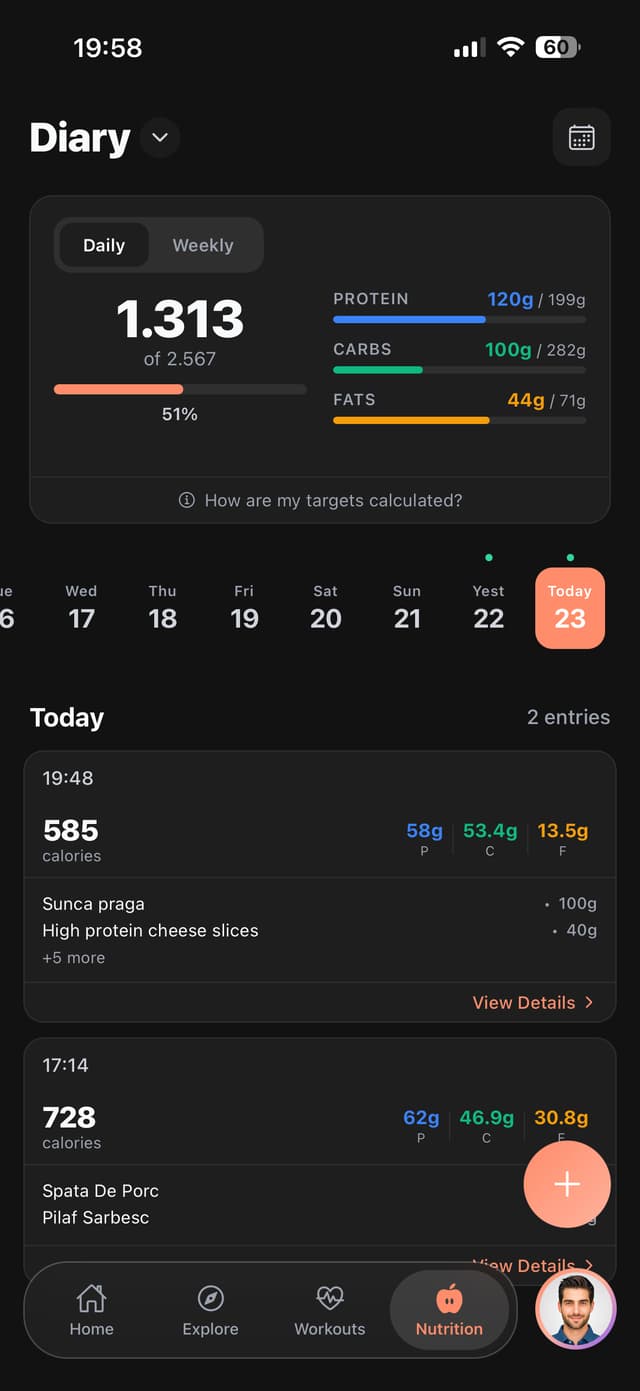Go to the Explore compass icon
The image size is (640, 1391).
pyautogui.click(x=210, y=1298)
